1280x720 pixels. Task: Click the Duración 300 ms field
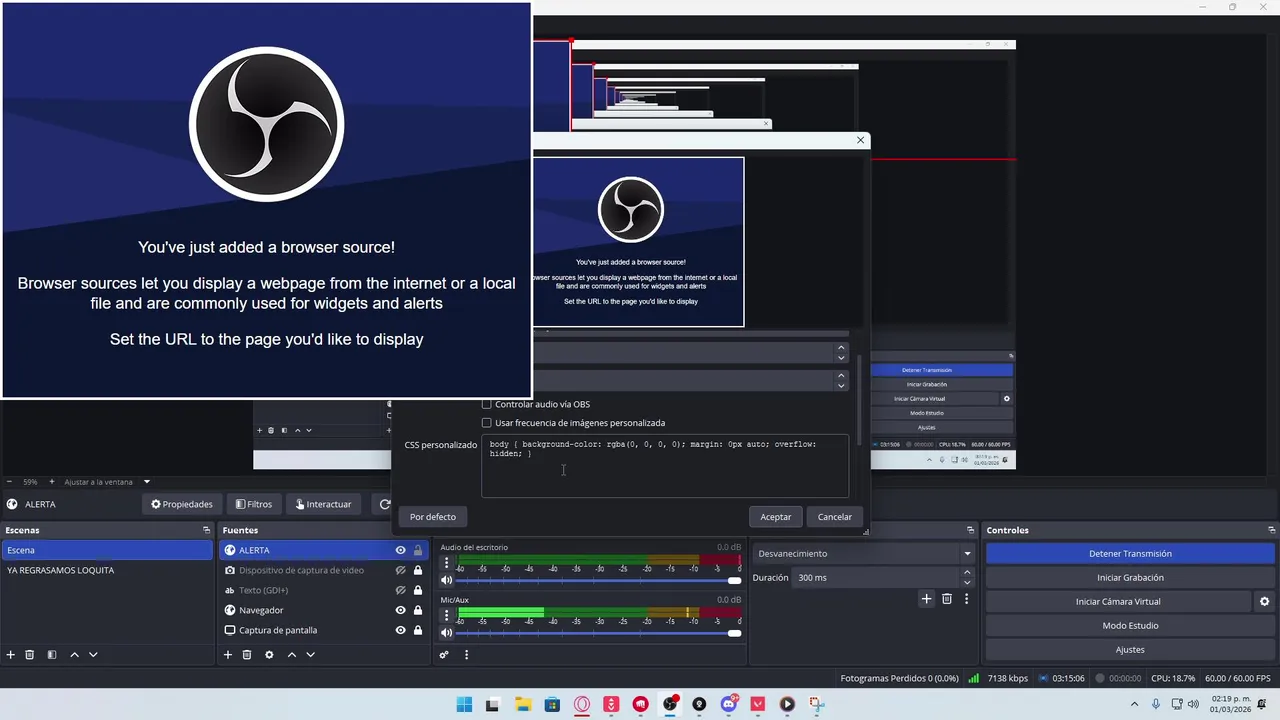[x=876, y=577]
